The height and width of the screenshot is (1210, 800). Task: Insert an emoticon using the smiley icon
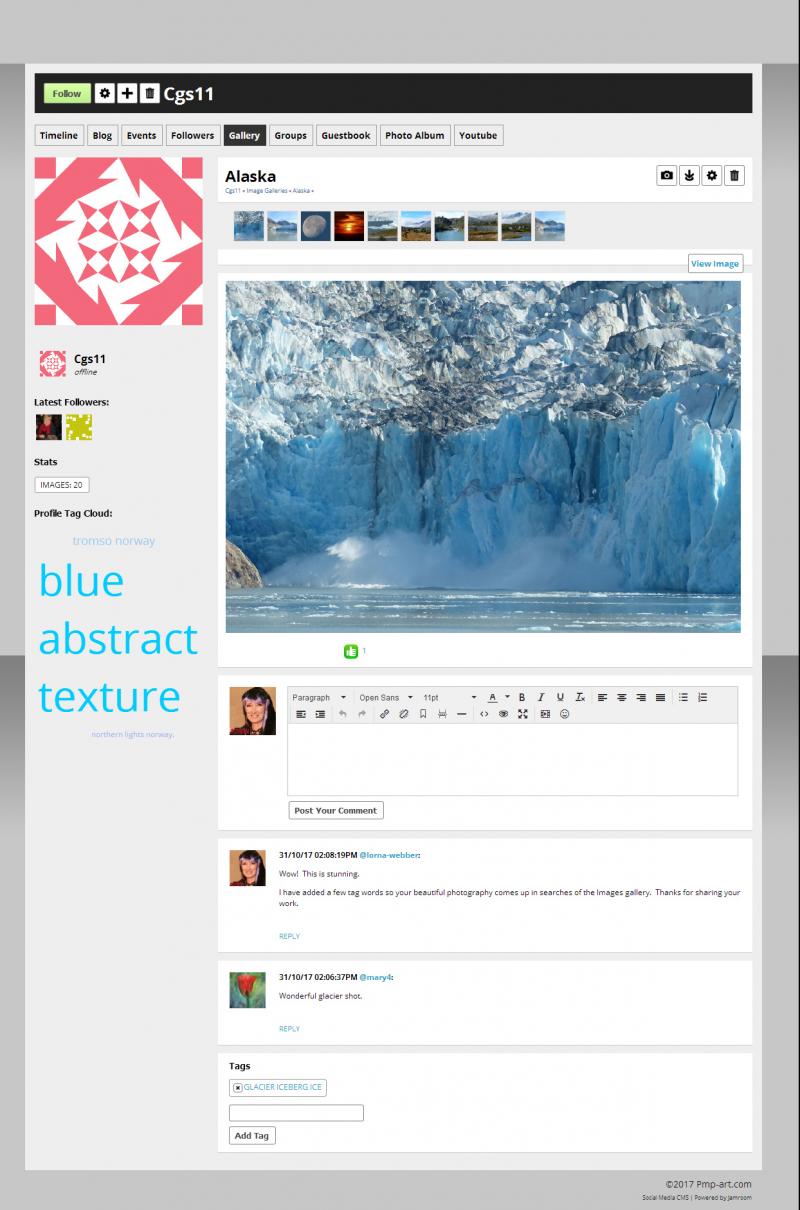point(565,714)
